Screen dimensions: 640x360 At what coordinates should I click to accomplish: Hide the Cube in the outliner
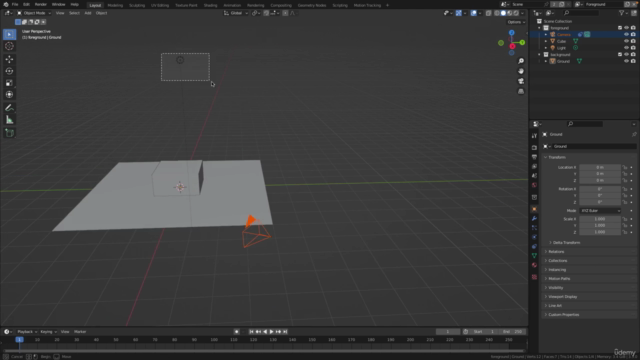[626, 41]
